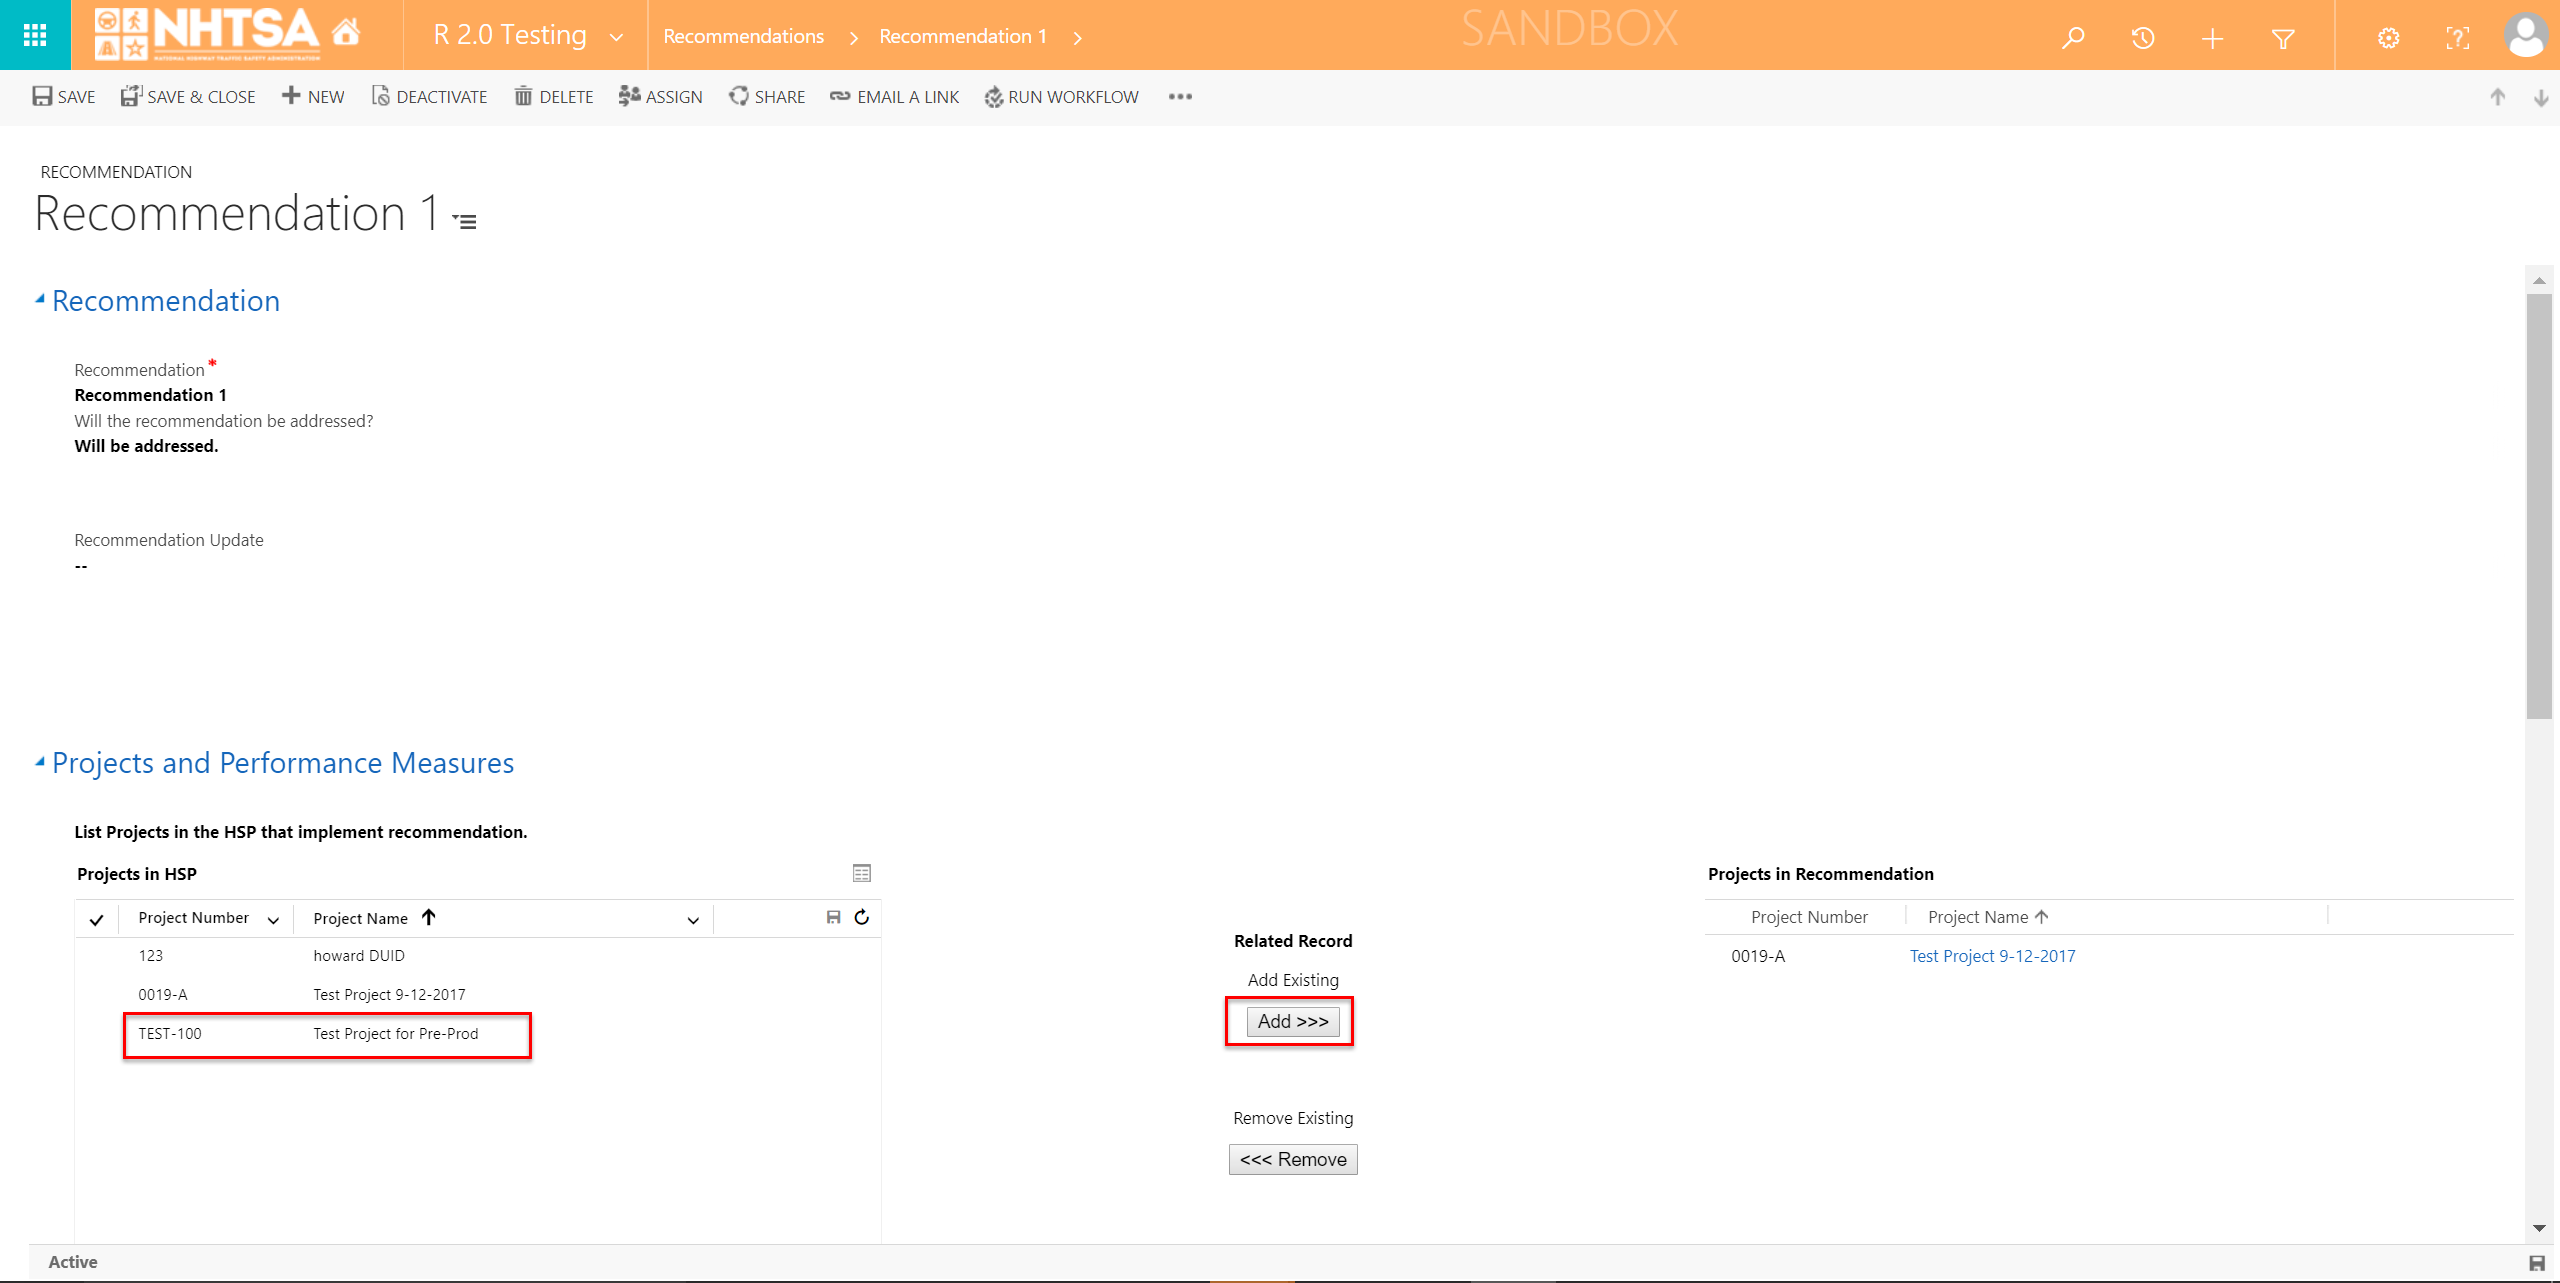Click Recommendations breadcrumb in navigation bar

point(743,37)
